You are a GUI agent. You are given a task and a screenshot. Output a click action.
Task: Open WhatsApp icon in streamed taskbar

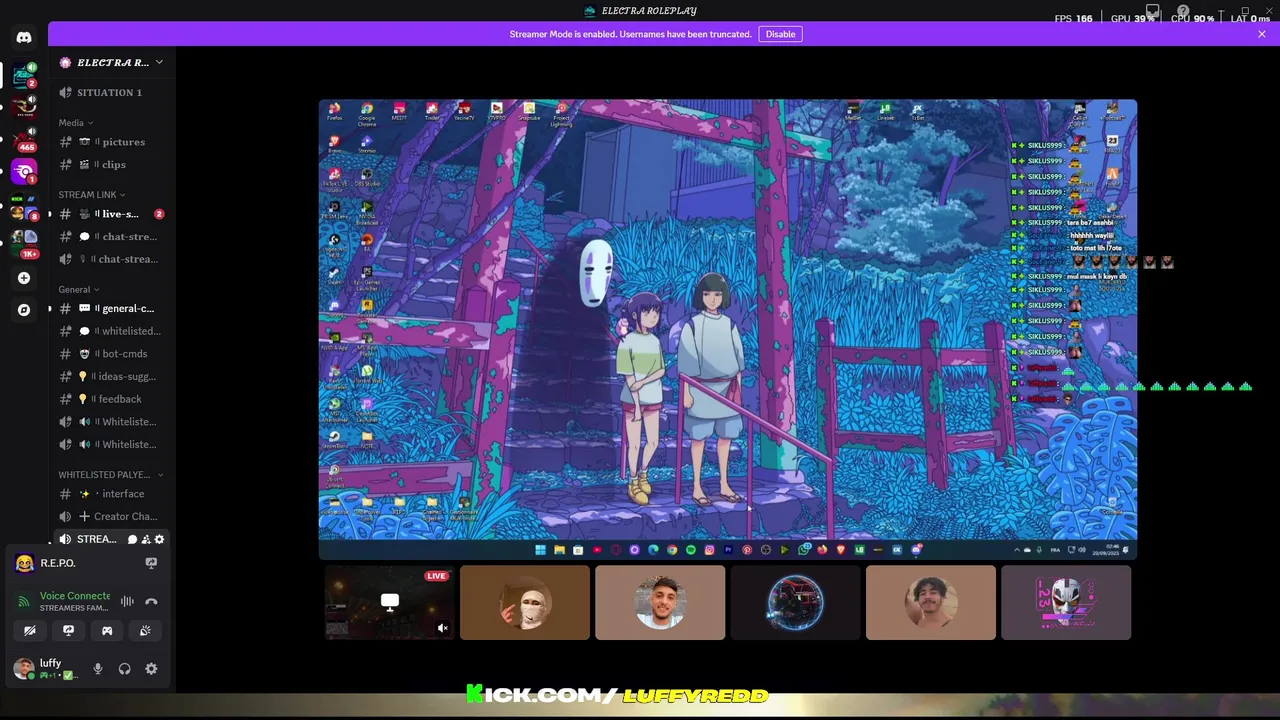803,550
